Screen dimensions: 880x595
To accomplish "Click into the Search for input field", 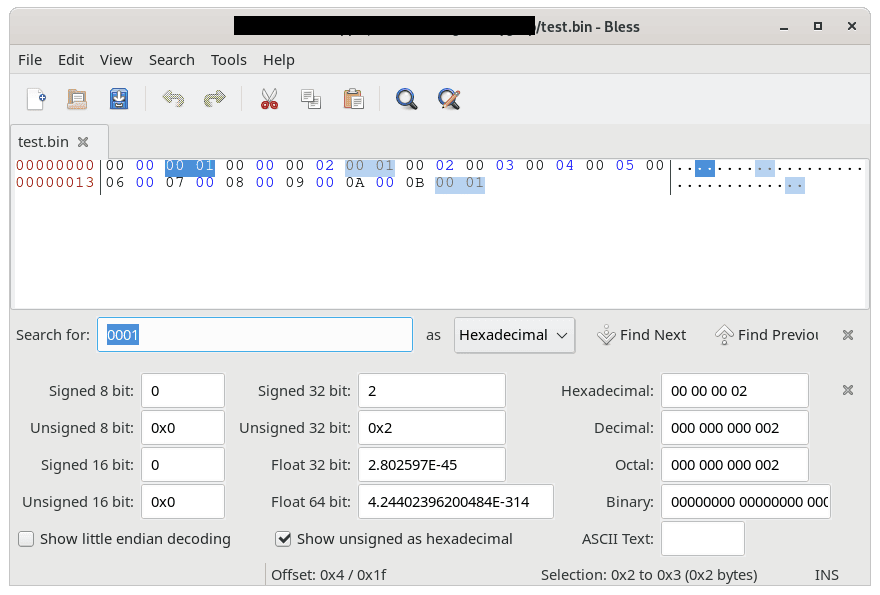I will coord(255,335).
